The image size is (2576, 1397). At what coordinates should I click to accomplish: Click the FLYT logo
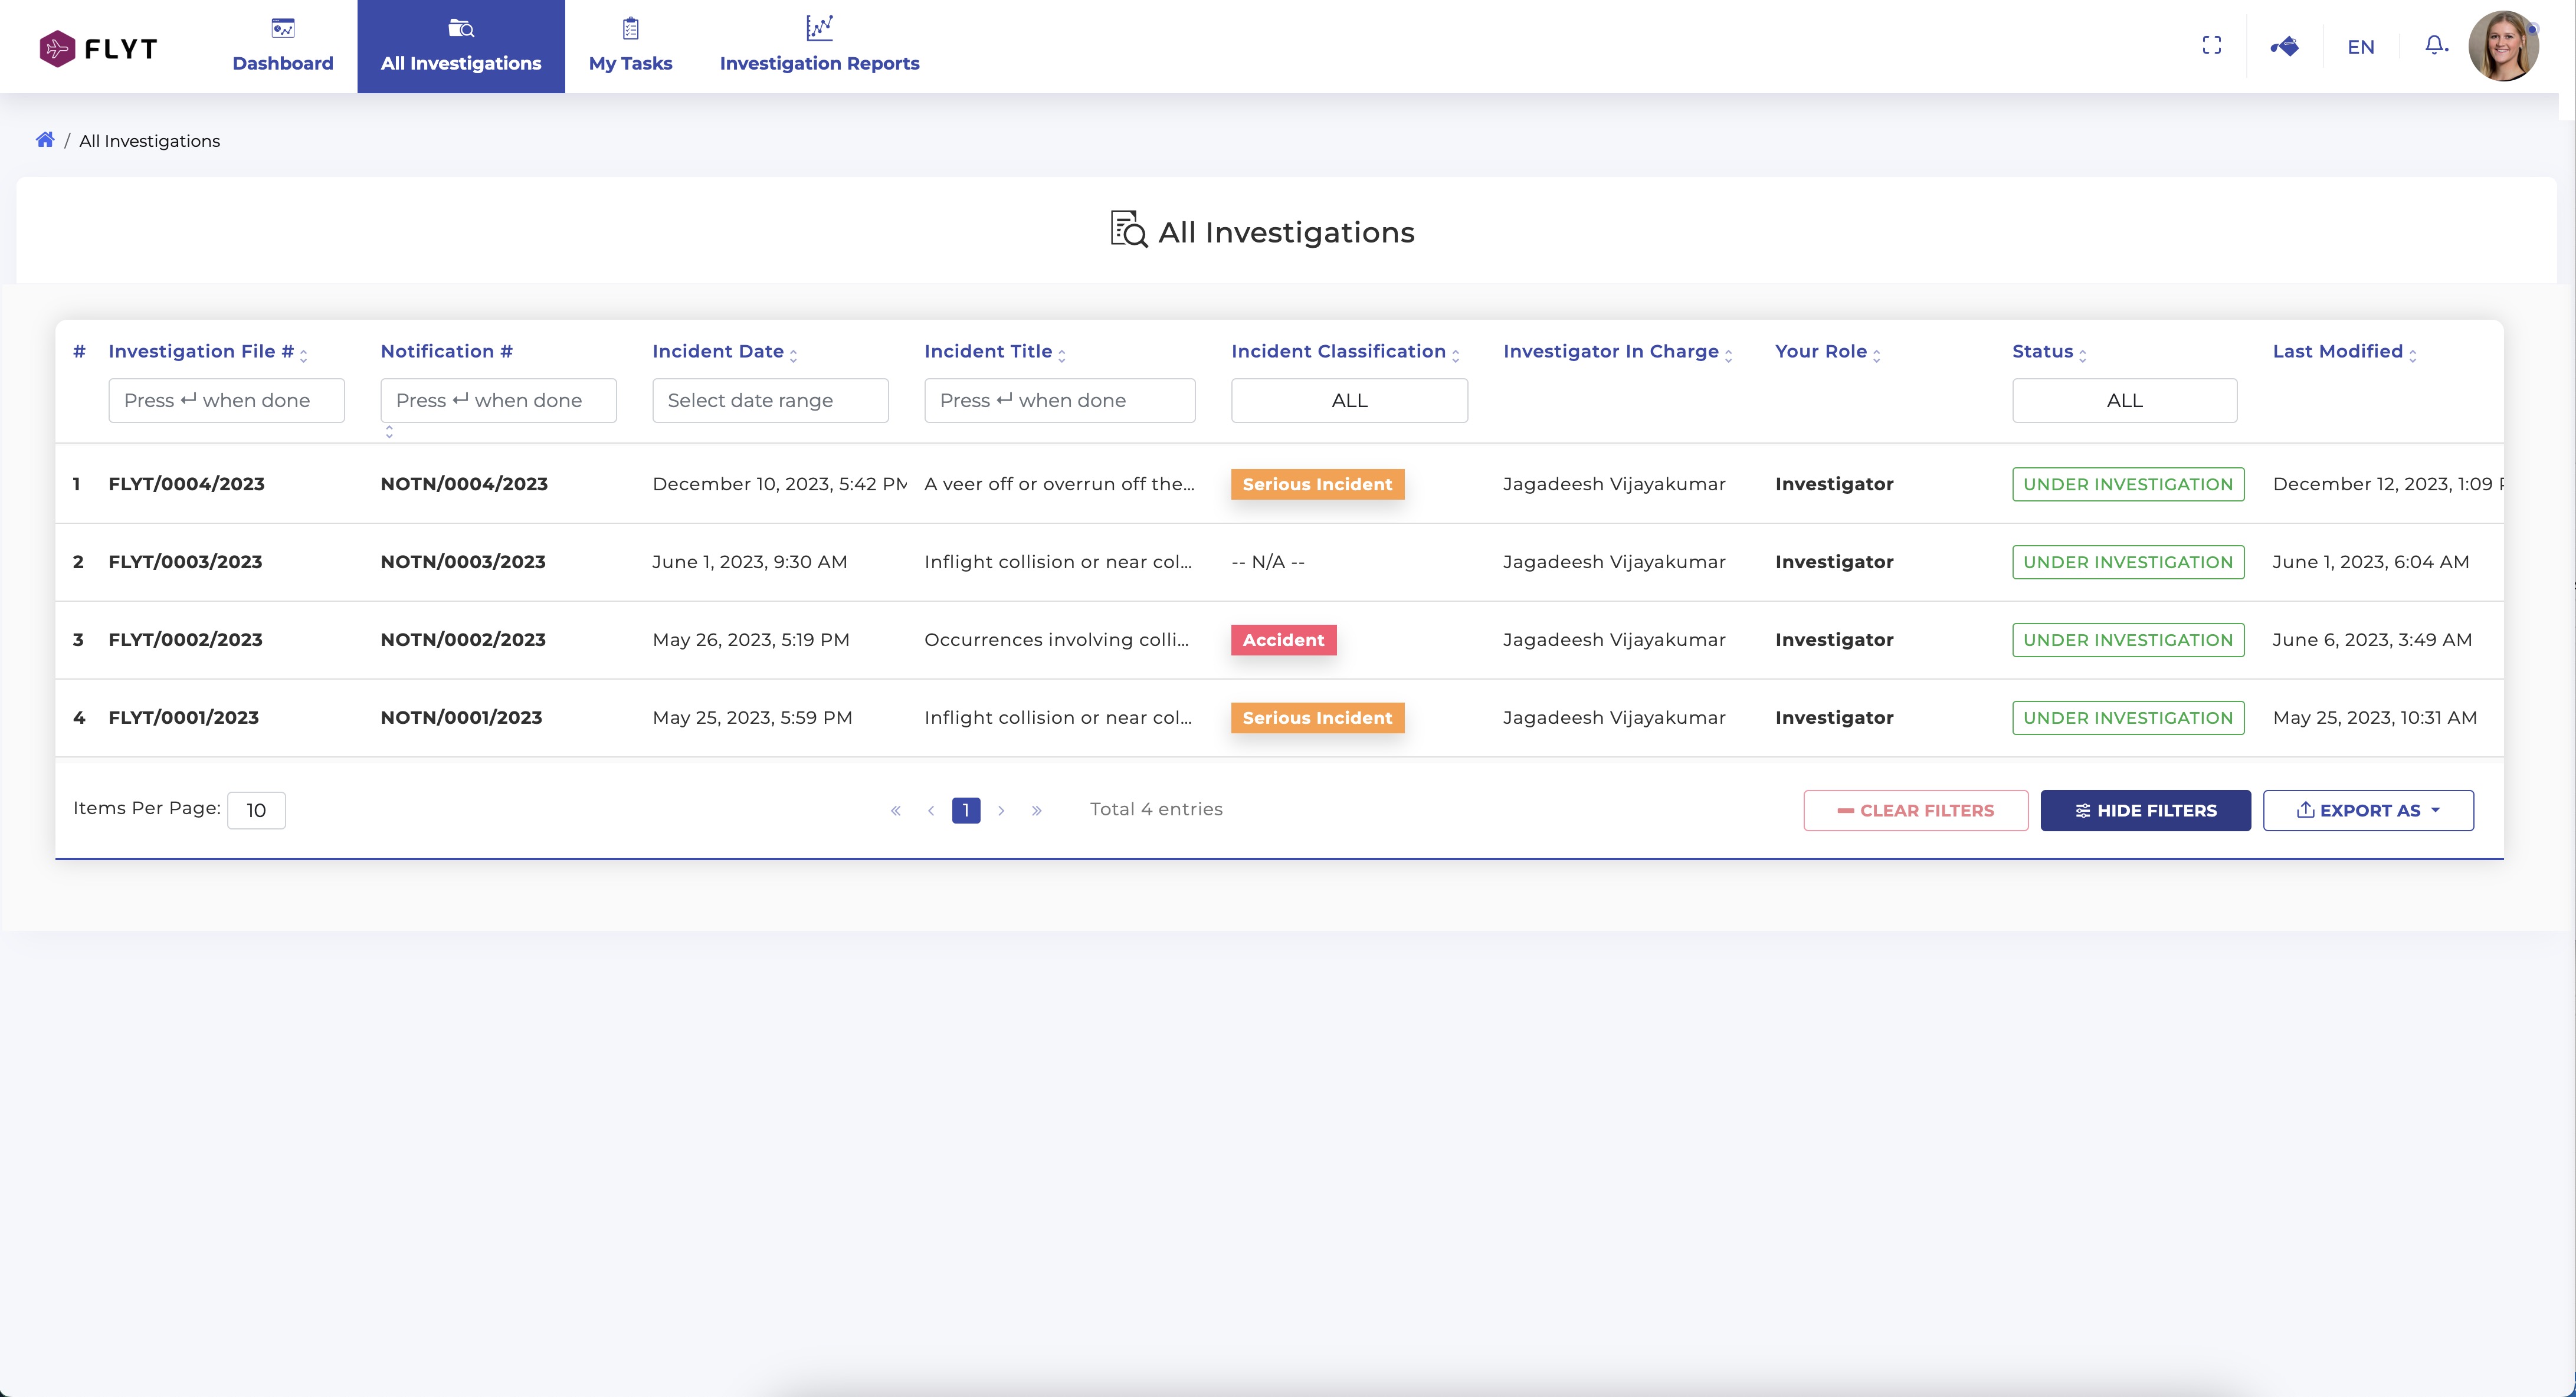[98, 48]
